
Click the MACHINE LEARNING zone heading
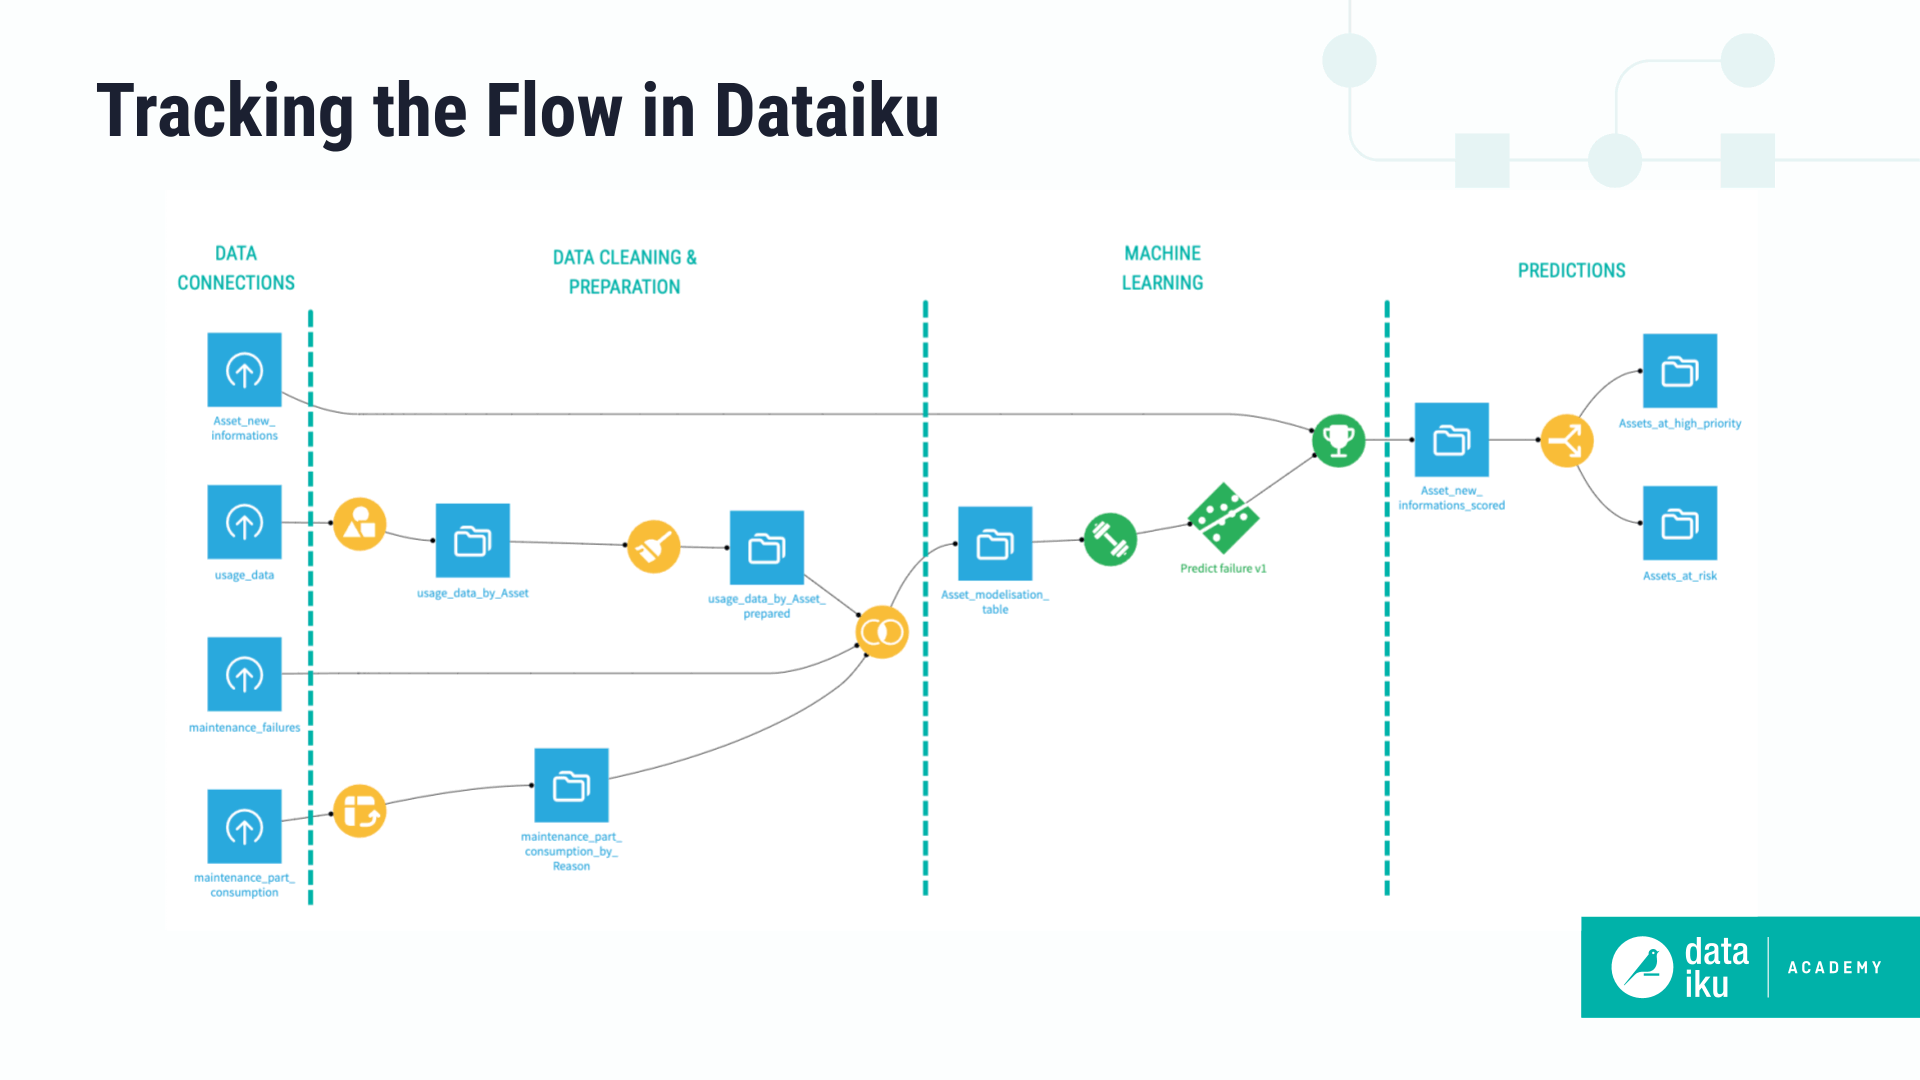pos(1162,268)
